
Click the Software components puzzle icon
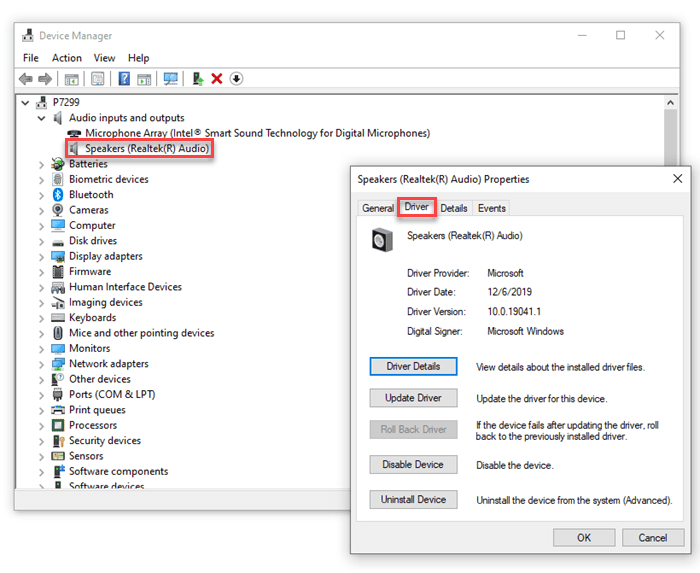[58, 471]
